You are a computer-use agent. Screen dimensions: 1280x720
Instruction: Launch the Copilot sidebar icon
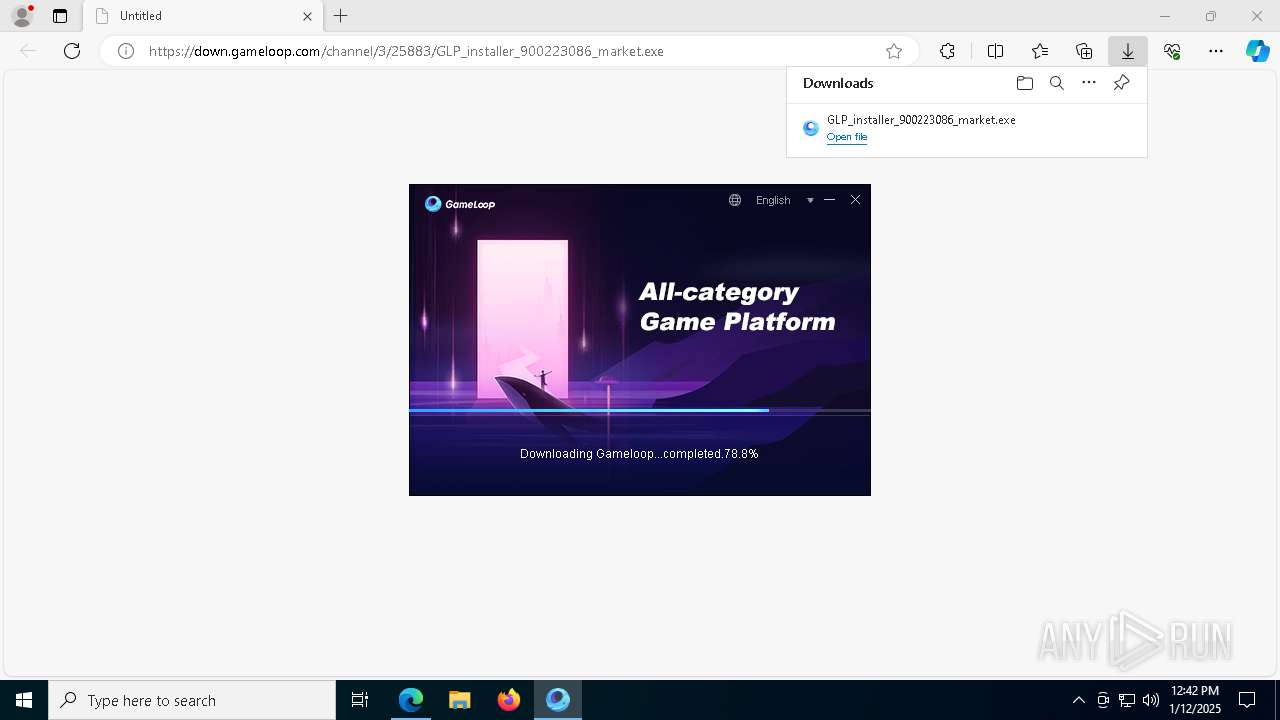(x=1258, y=51)
